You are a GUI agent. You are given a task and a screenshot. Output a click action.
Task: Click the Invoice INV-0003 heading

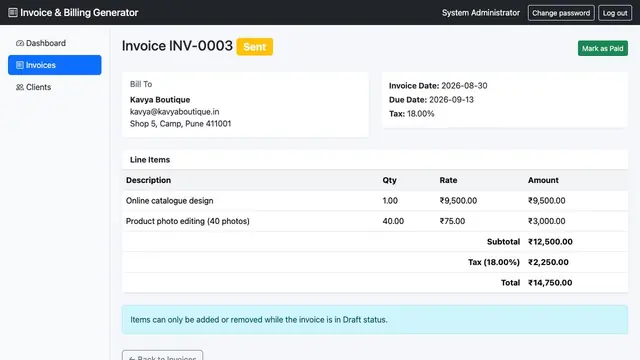point(177,46)
